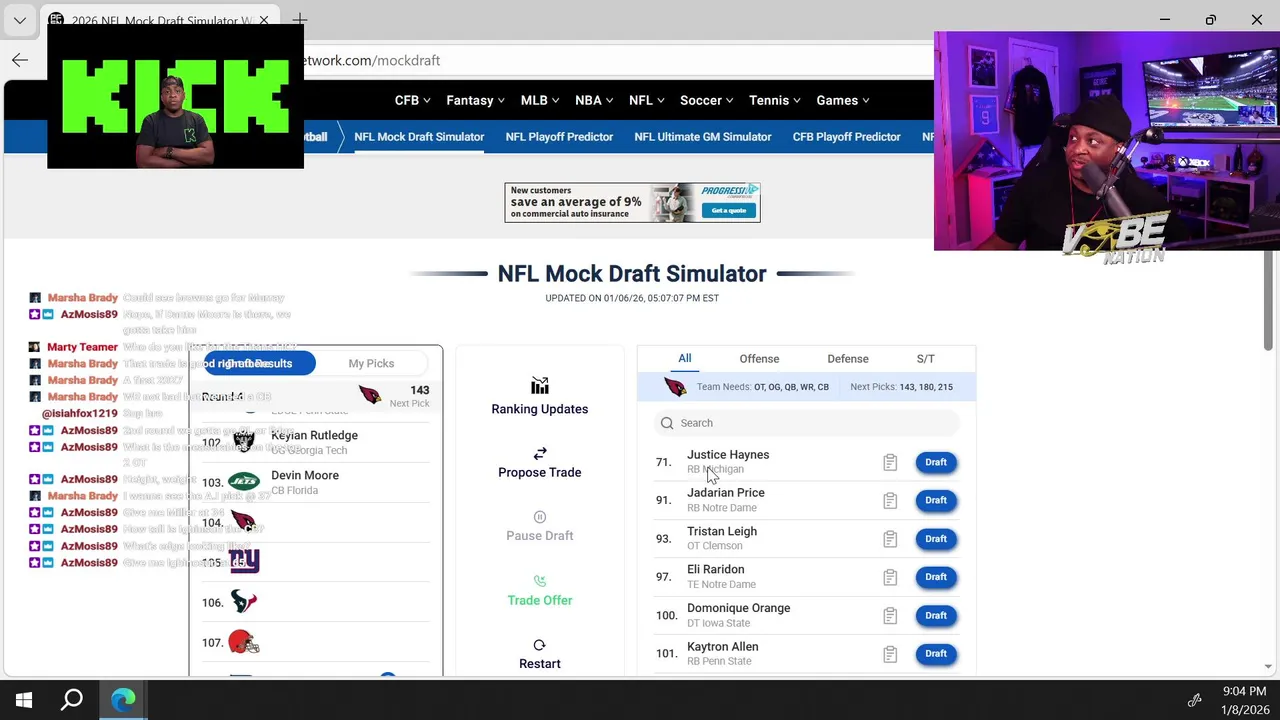Click the Progressive insurance ad banner
Screen dimensions: 1280x720
click(632, 202)
